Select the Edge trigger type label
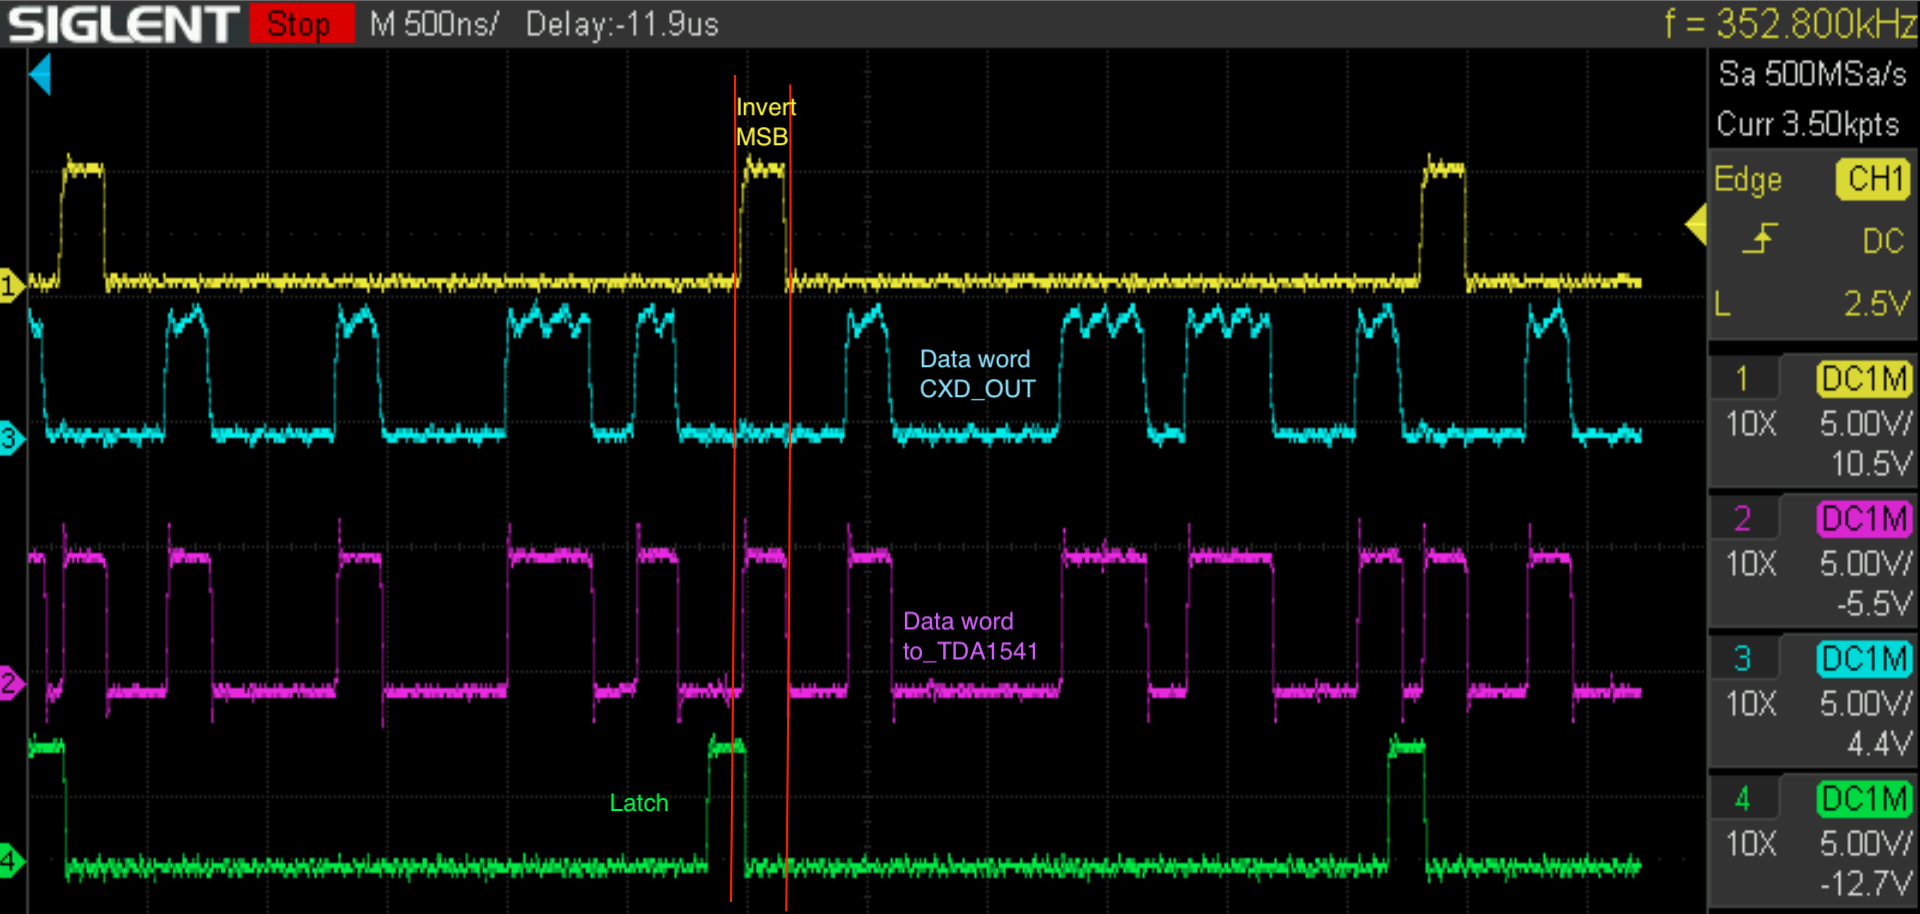This screenshot has height=914, width=1920. 1748,179
